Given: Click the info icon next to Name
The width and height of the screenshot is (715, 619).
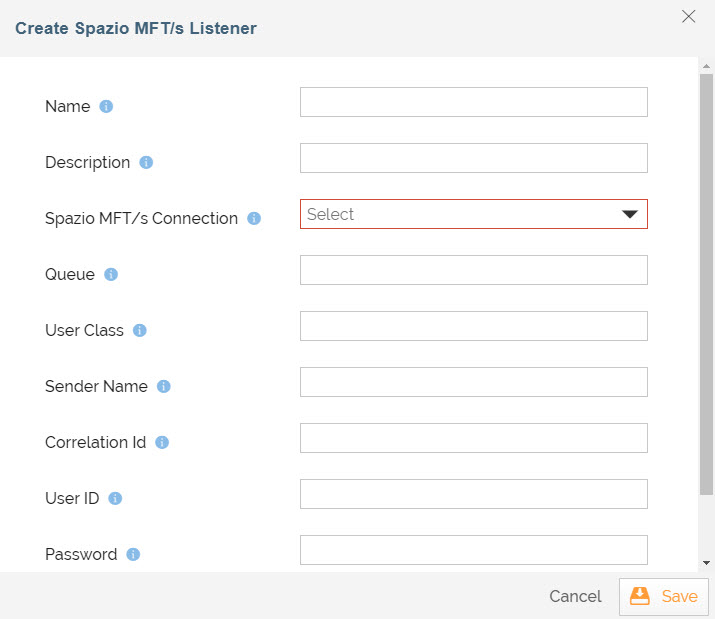Looking at the screenshot, I should [106, 106].
